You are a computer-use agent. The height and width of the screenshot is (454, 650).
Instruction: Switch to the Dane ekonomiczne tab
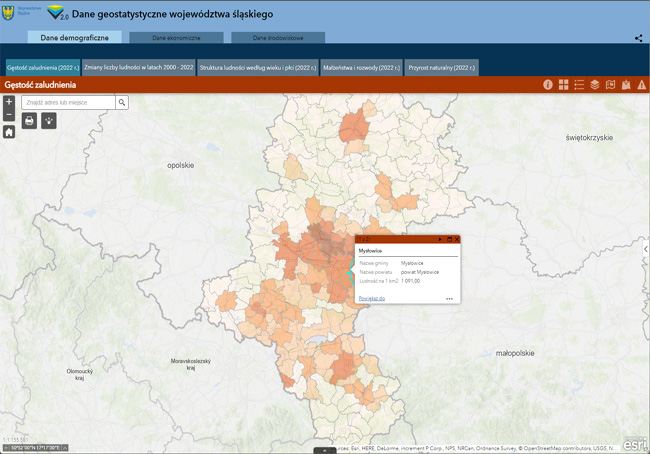pyautogui.click(x=176, y=37)
